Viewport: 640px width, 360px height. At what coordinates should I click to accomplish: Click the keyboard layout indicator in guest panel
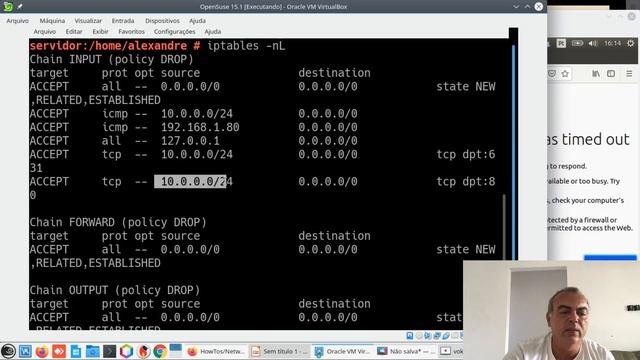pyautogui.click(x=562, y=43)
